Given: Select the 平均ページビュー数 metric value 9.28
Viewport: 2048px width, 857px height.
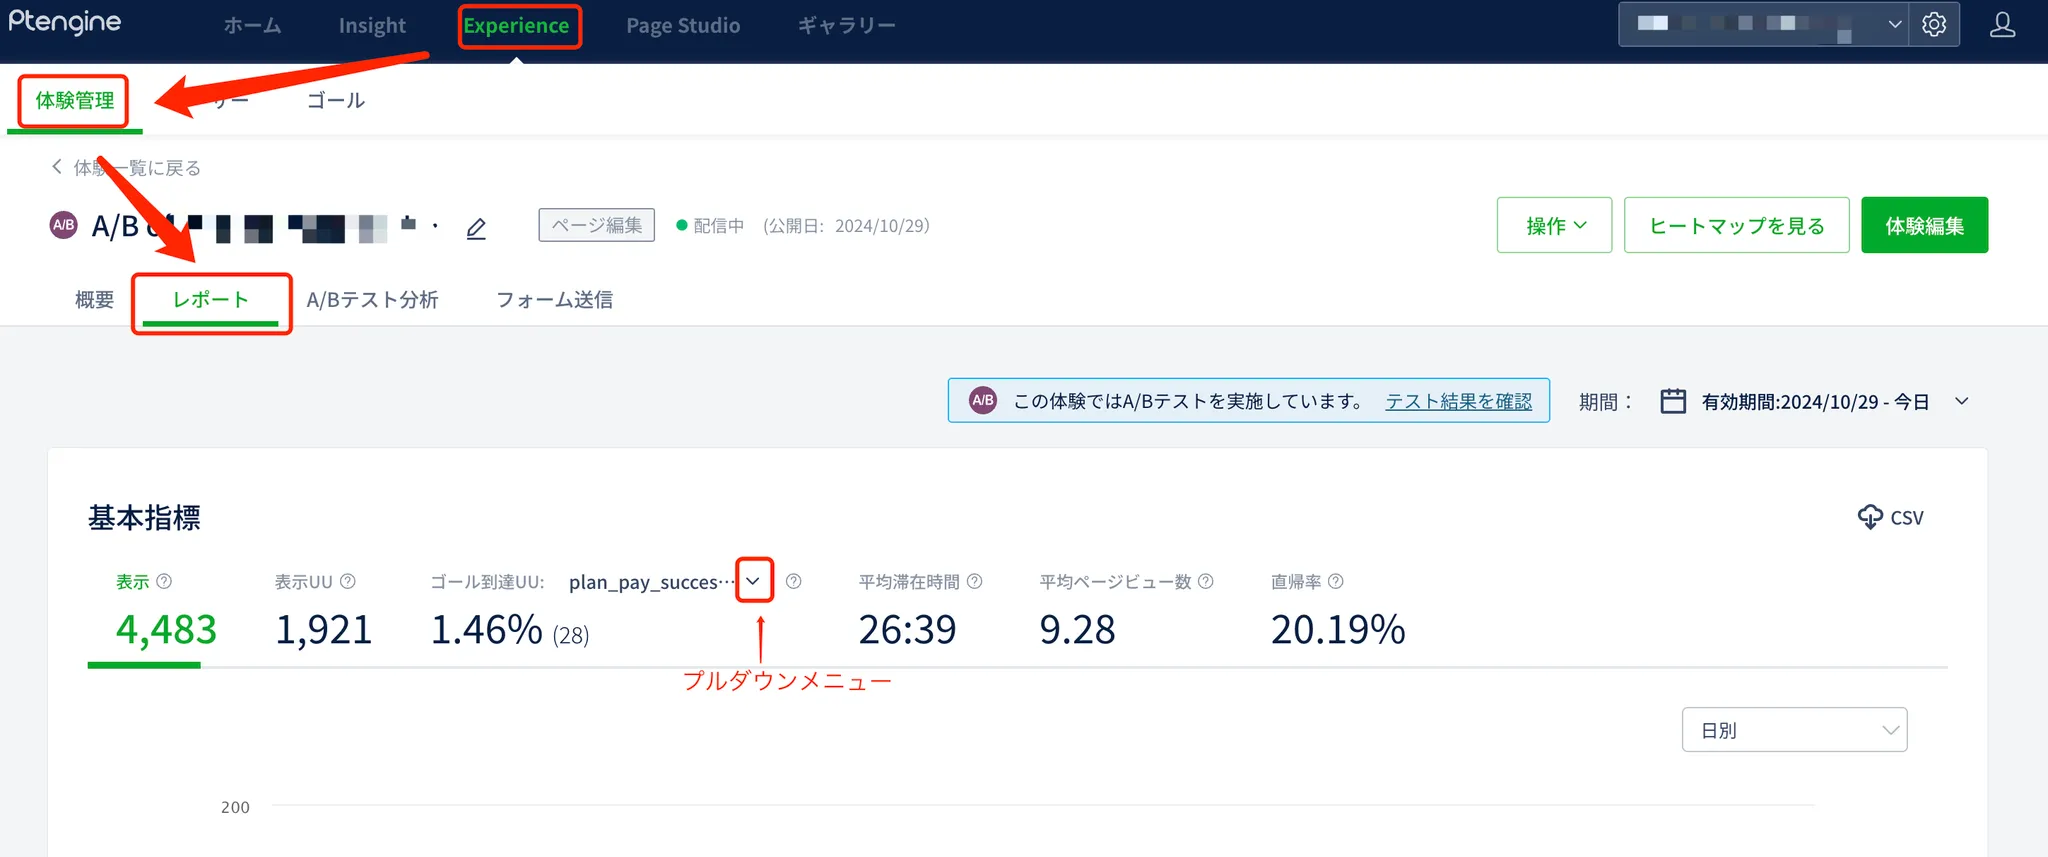Looking at the screenshot, I should (1077, 629).
